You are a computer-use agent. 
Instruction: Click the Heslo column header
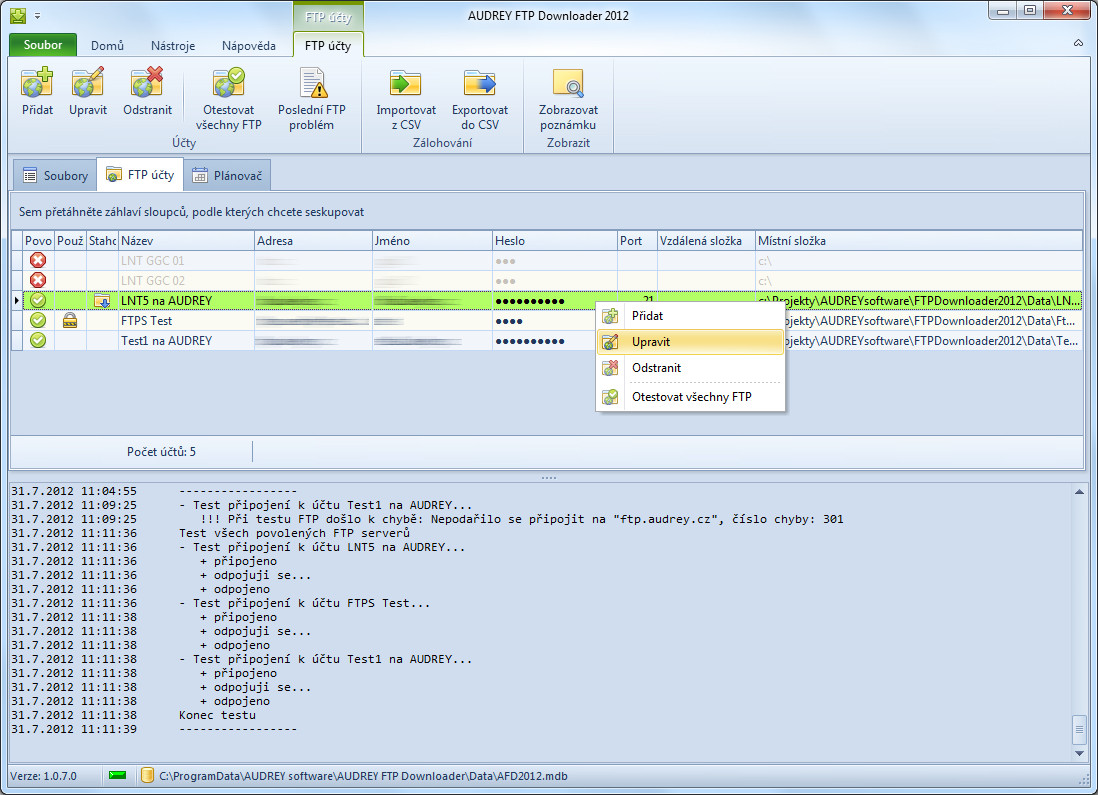tap(555, 241)
